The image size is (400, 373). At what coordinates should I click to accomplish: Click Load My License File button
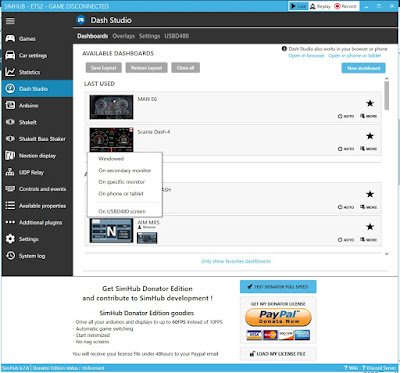coord(278,354)
